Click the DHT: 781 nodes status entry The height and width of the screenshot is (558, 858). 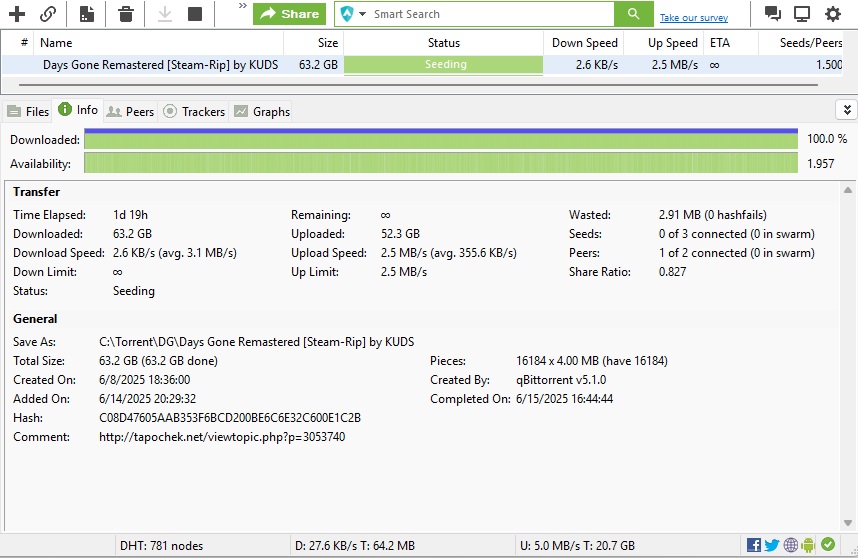click(161, 545)
